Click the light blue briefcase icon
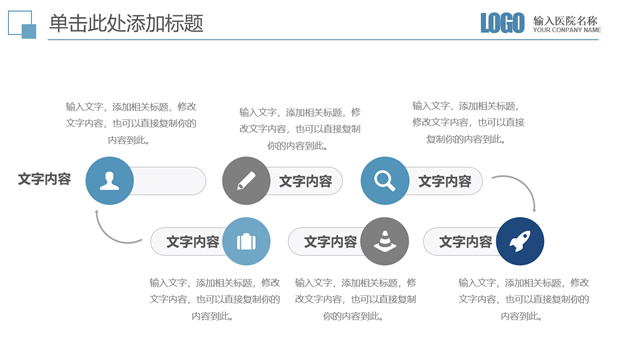This screenshot has width=635, height=361. [x=246, y=241]
